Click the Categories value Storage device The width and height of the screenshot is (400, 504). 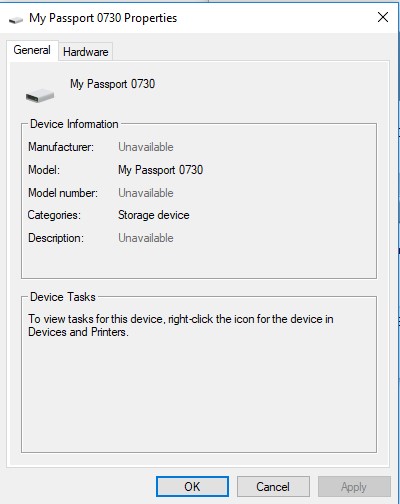154,215
